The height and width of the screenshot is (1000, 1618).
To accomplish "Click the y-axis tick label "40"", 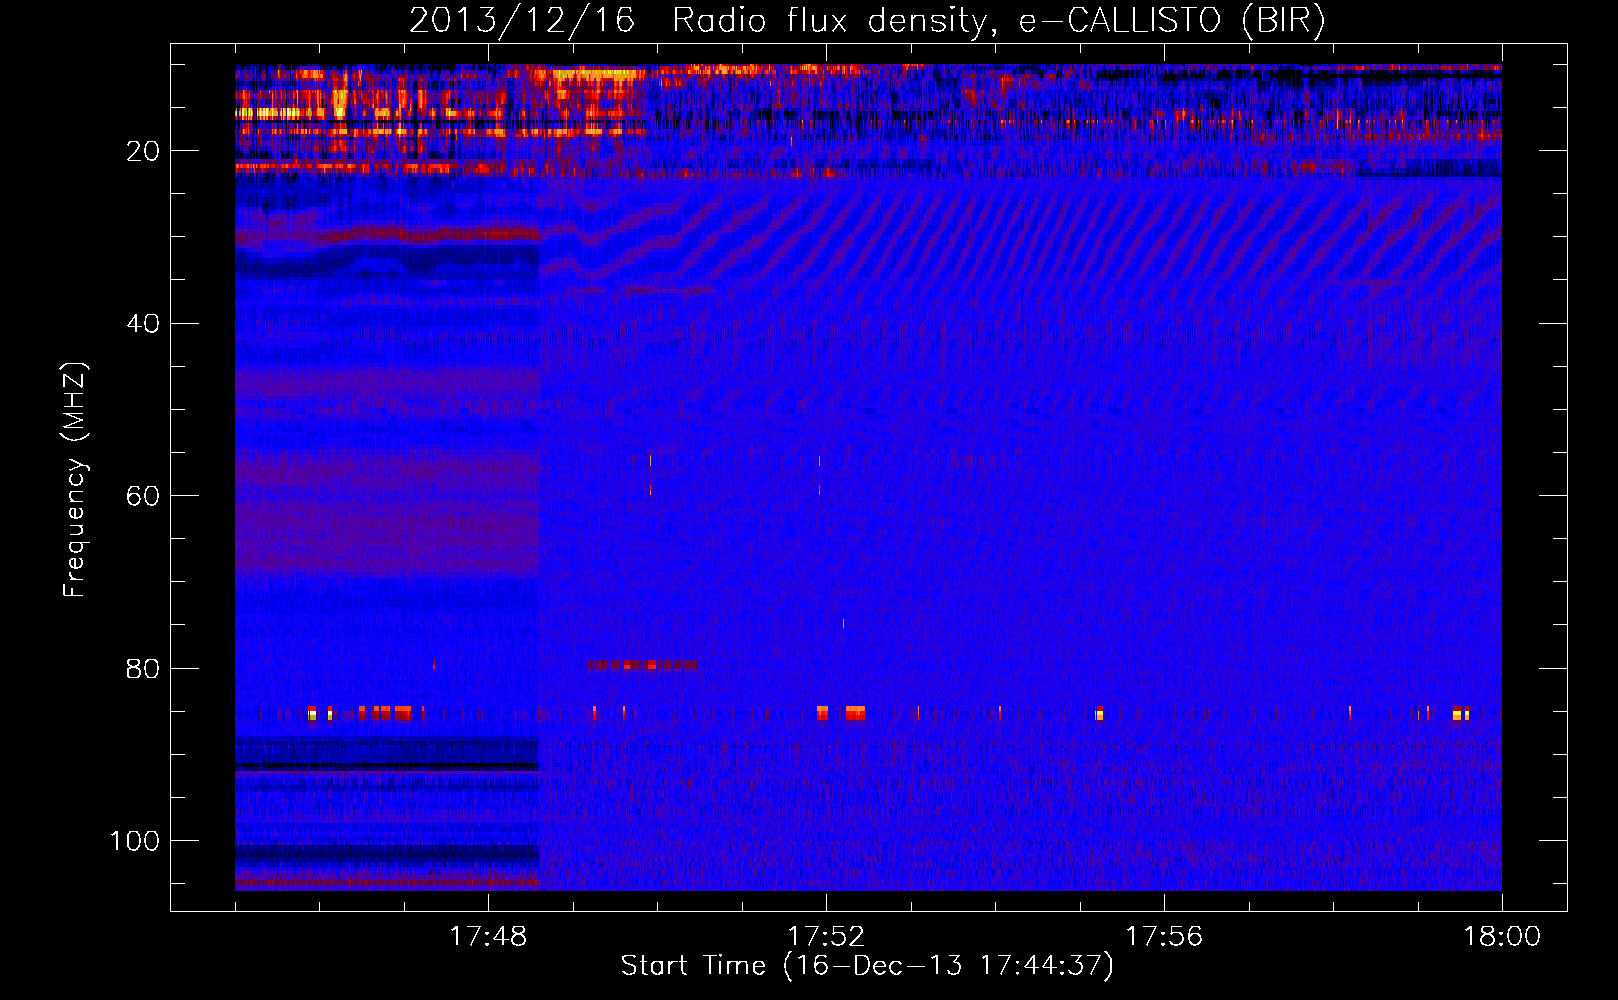I will 143,324.
